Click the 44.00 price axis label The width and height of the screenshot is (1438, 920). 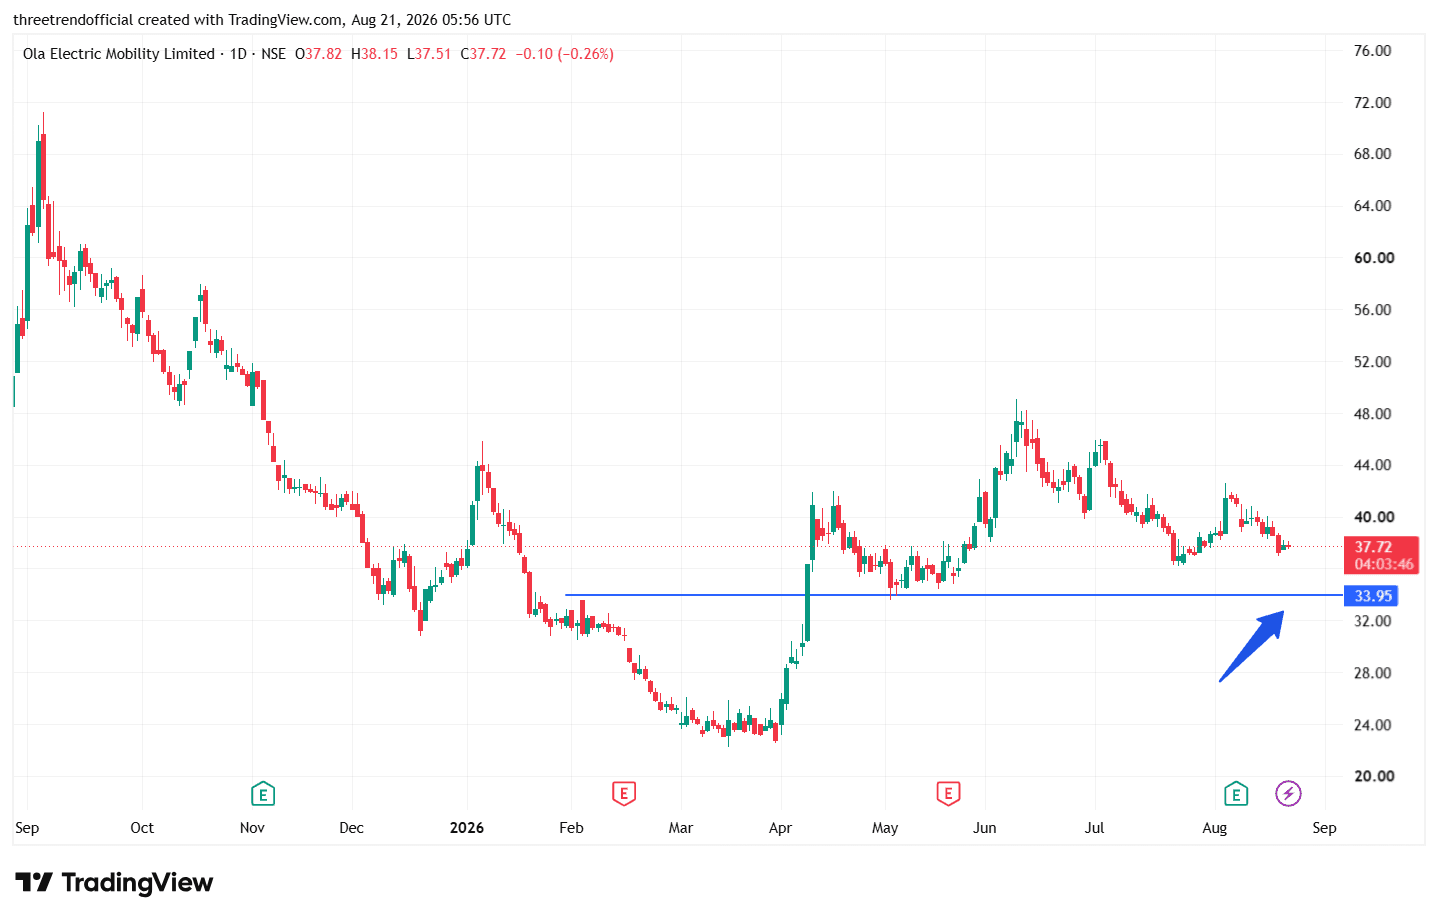click(1372, 465)
